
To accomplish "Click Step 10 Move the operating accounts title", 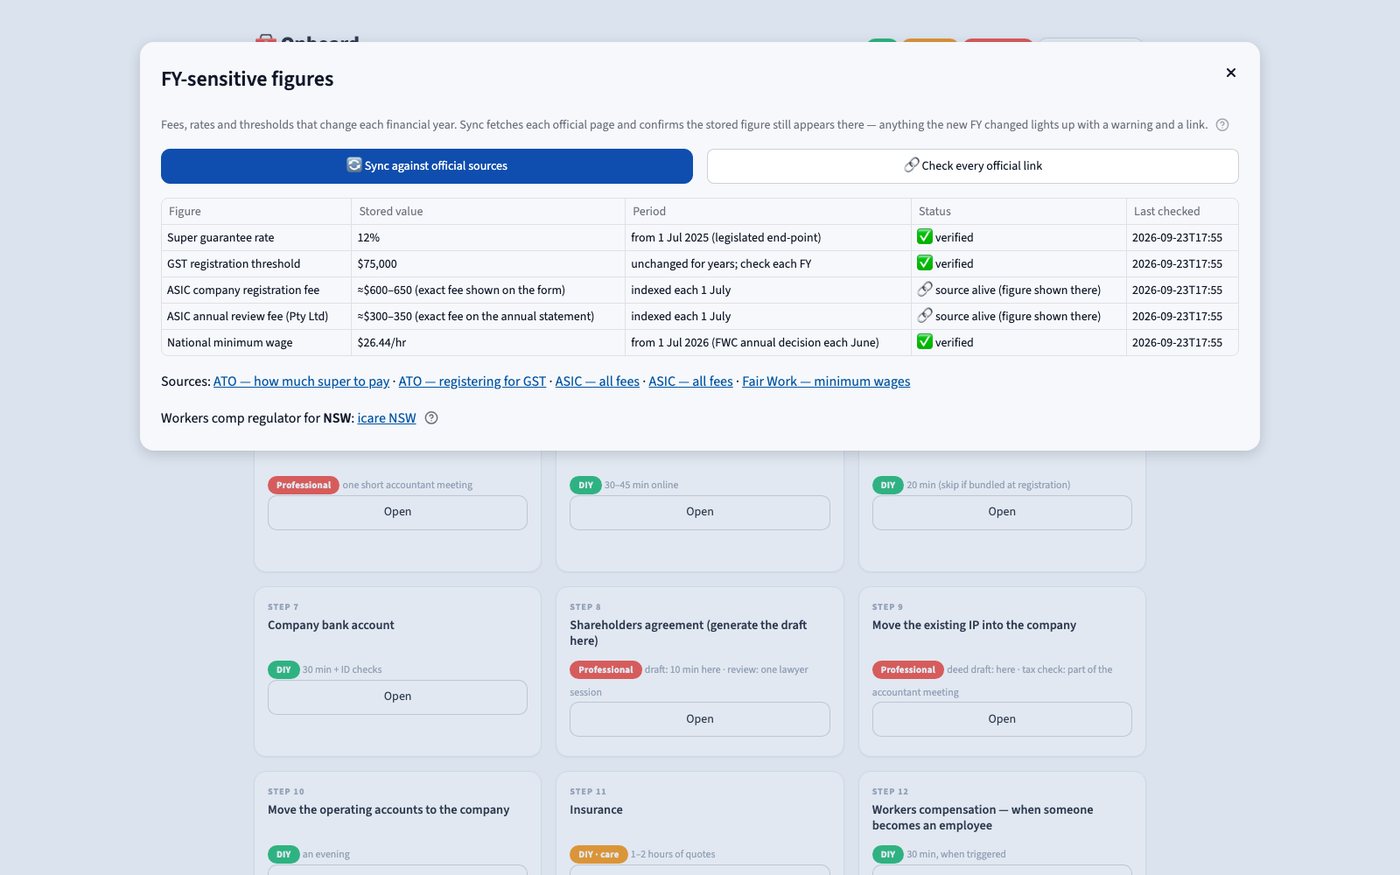I will [x=388, y=810].
